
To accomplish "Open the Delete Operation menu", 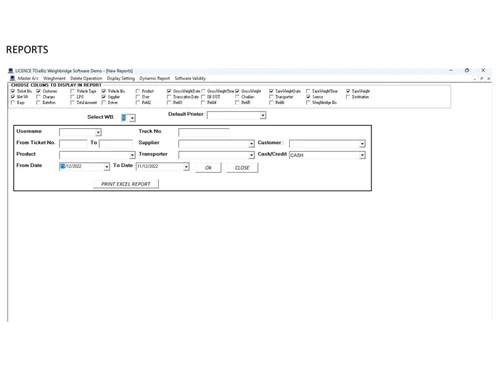I will point(86,78).
